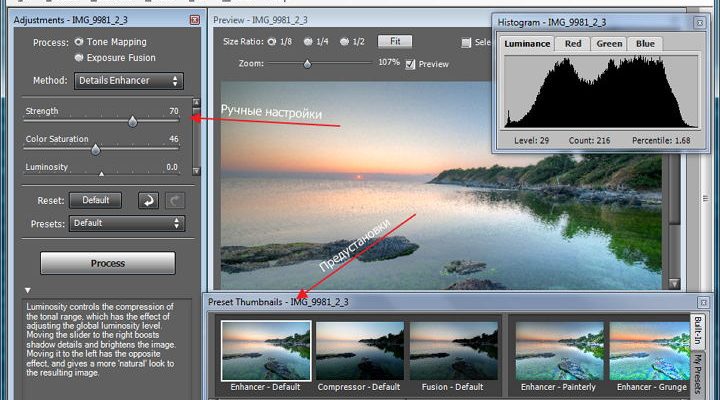Switch to the Red histogram tab
This screenshot has width=720, height=400.
tap(573, 44)
